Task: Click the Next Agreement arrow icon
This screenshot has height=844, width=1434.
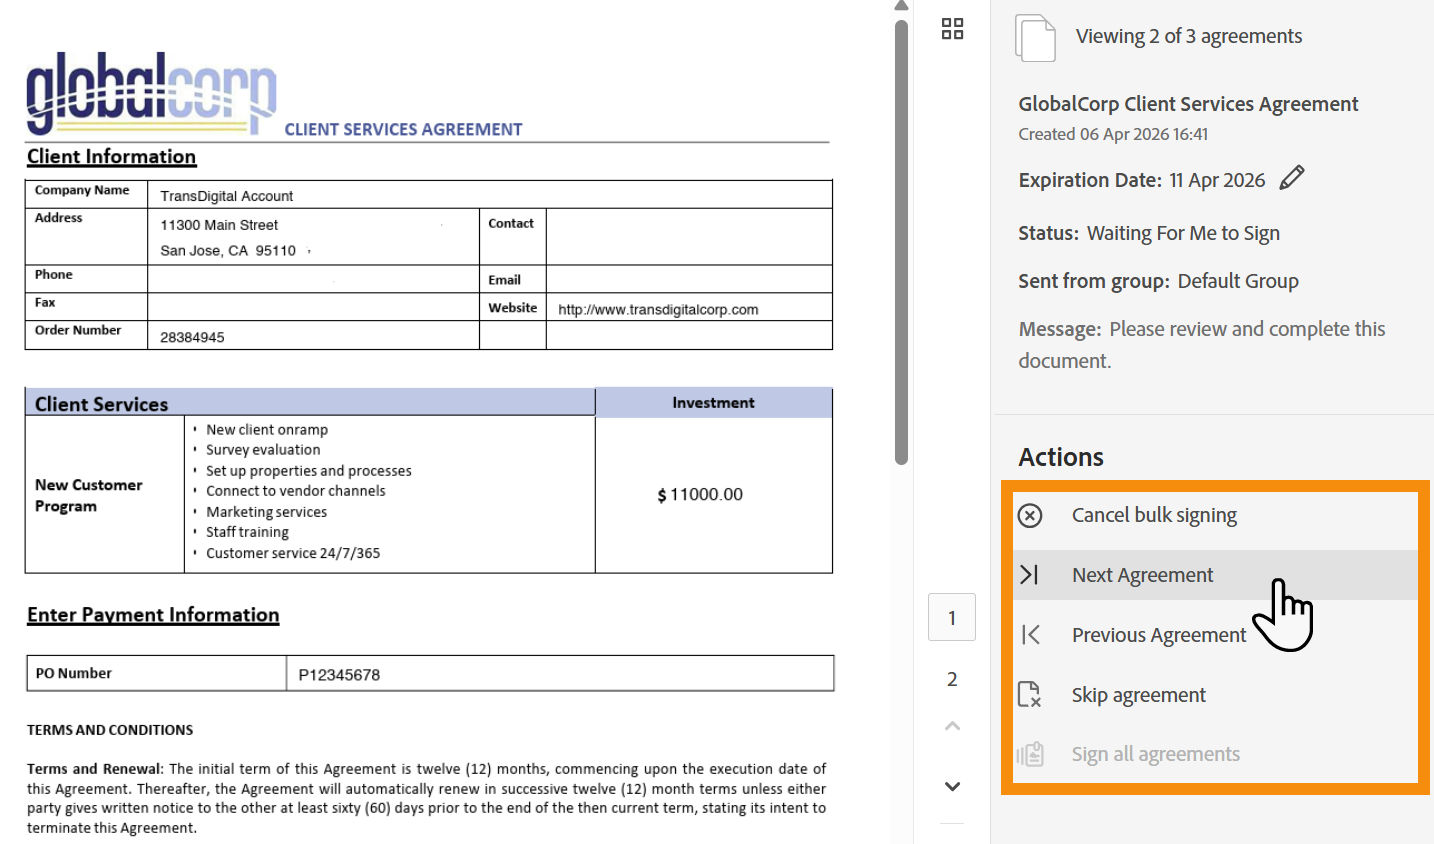Action: pos(1030,575)
